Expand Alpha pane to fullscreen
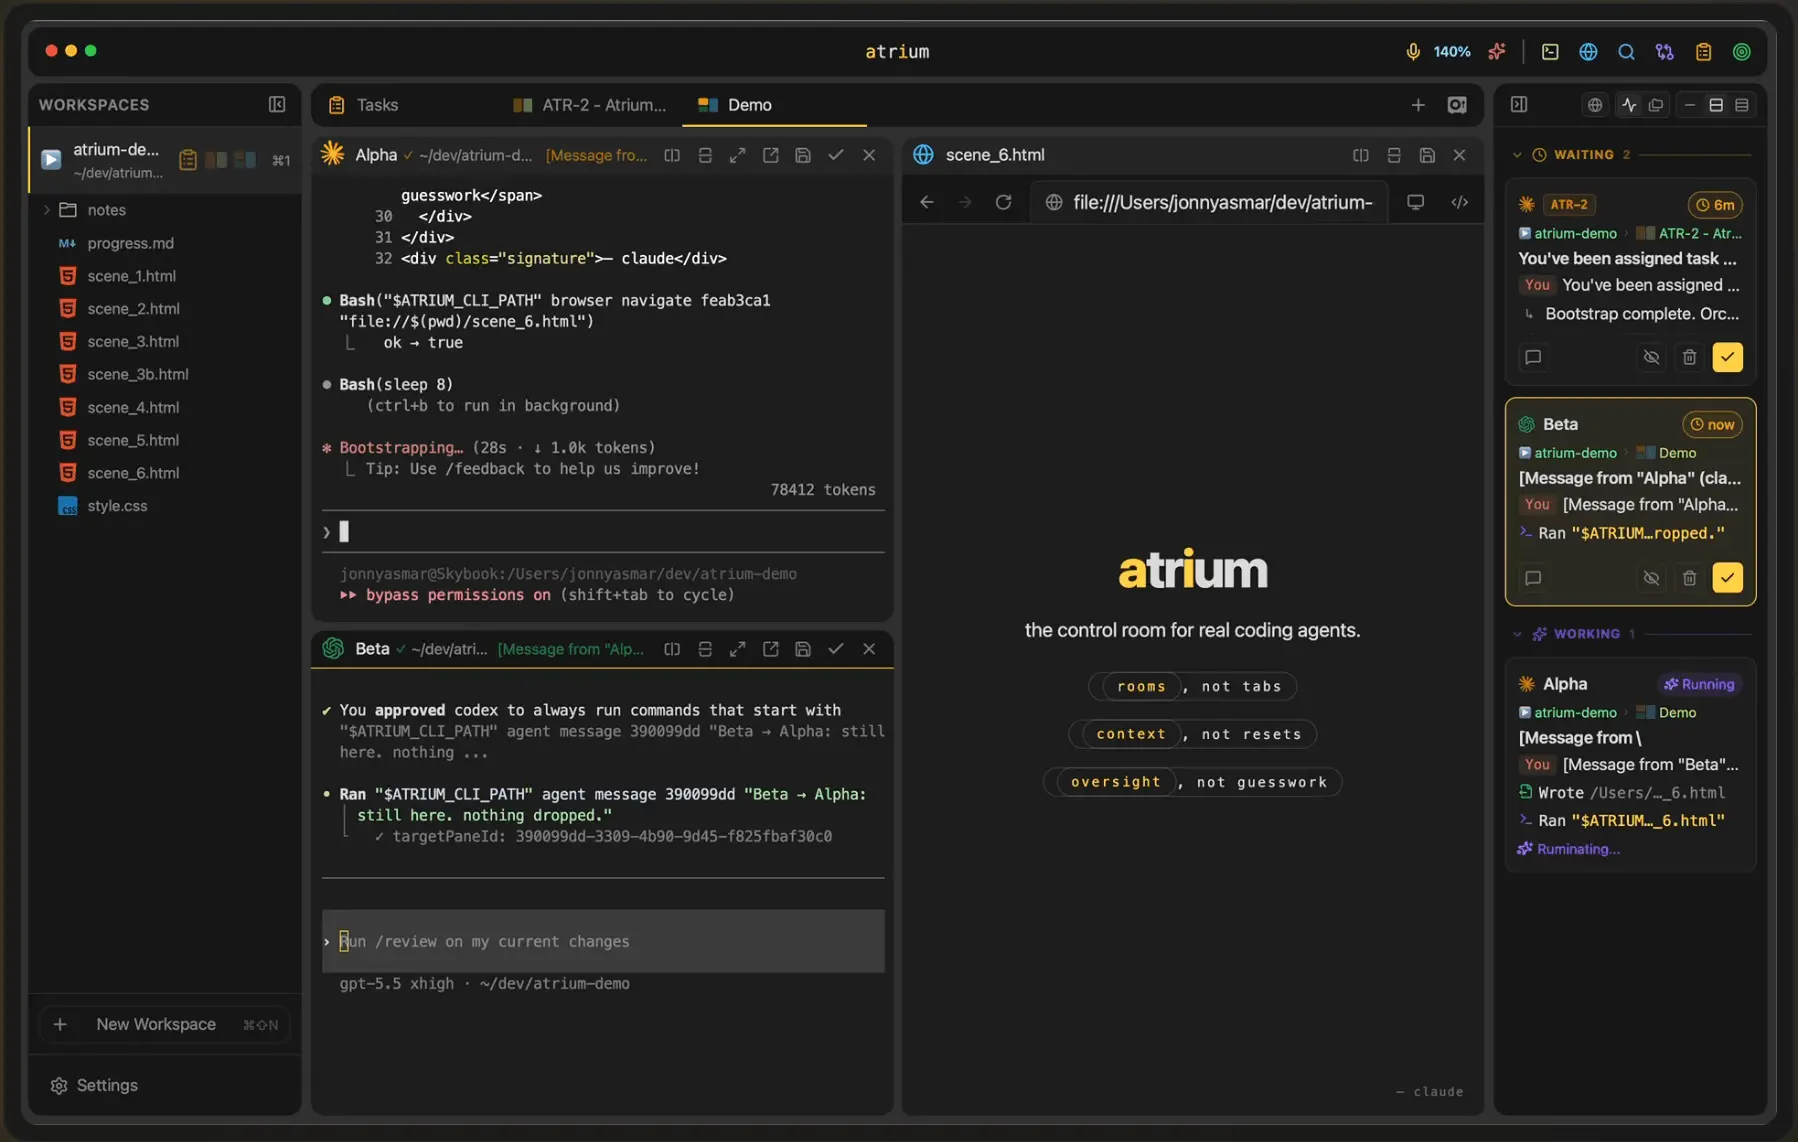The image size is (1798, 1142). 737,155
